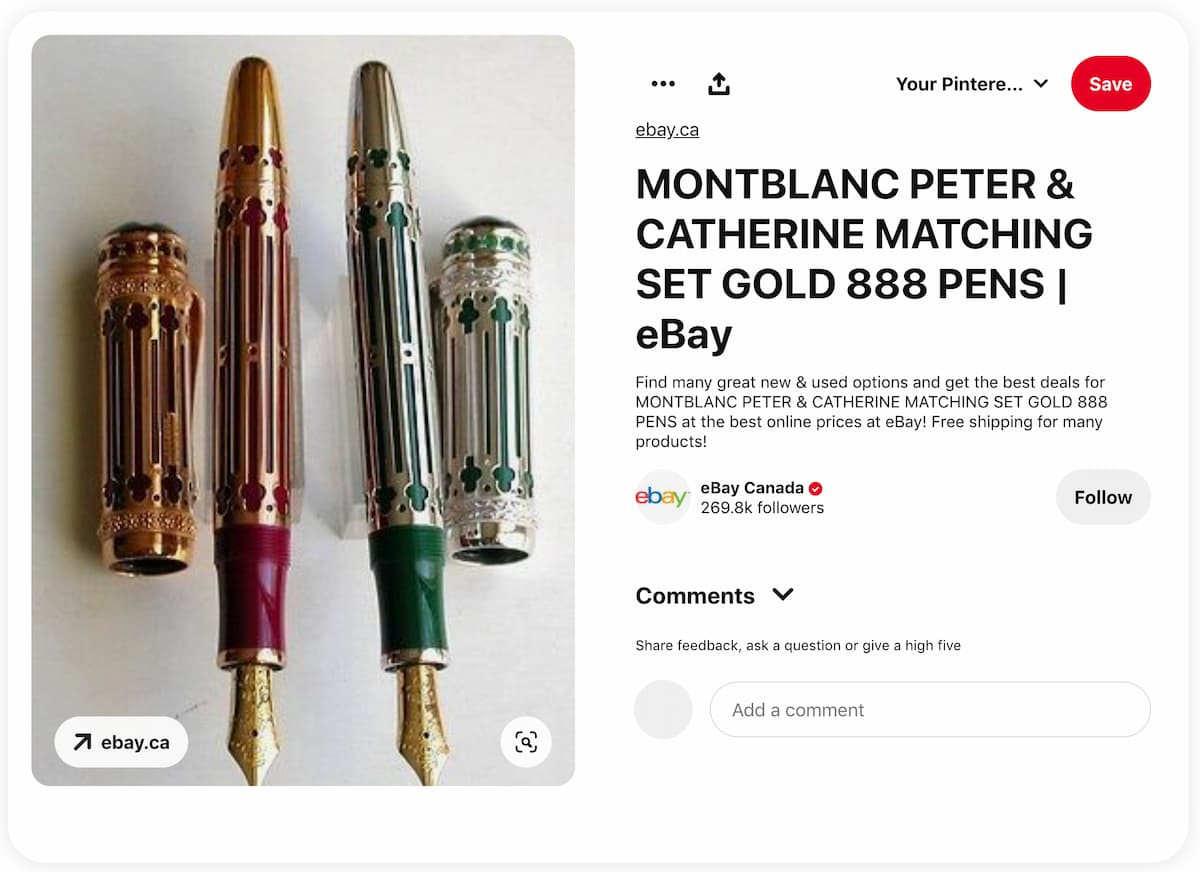Collapse the Comments section chevron
The width and height of the screenshot is (1200, 872).
click(783, 595)
